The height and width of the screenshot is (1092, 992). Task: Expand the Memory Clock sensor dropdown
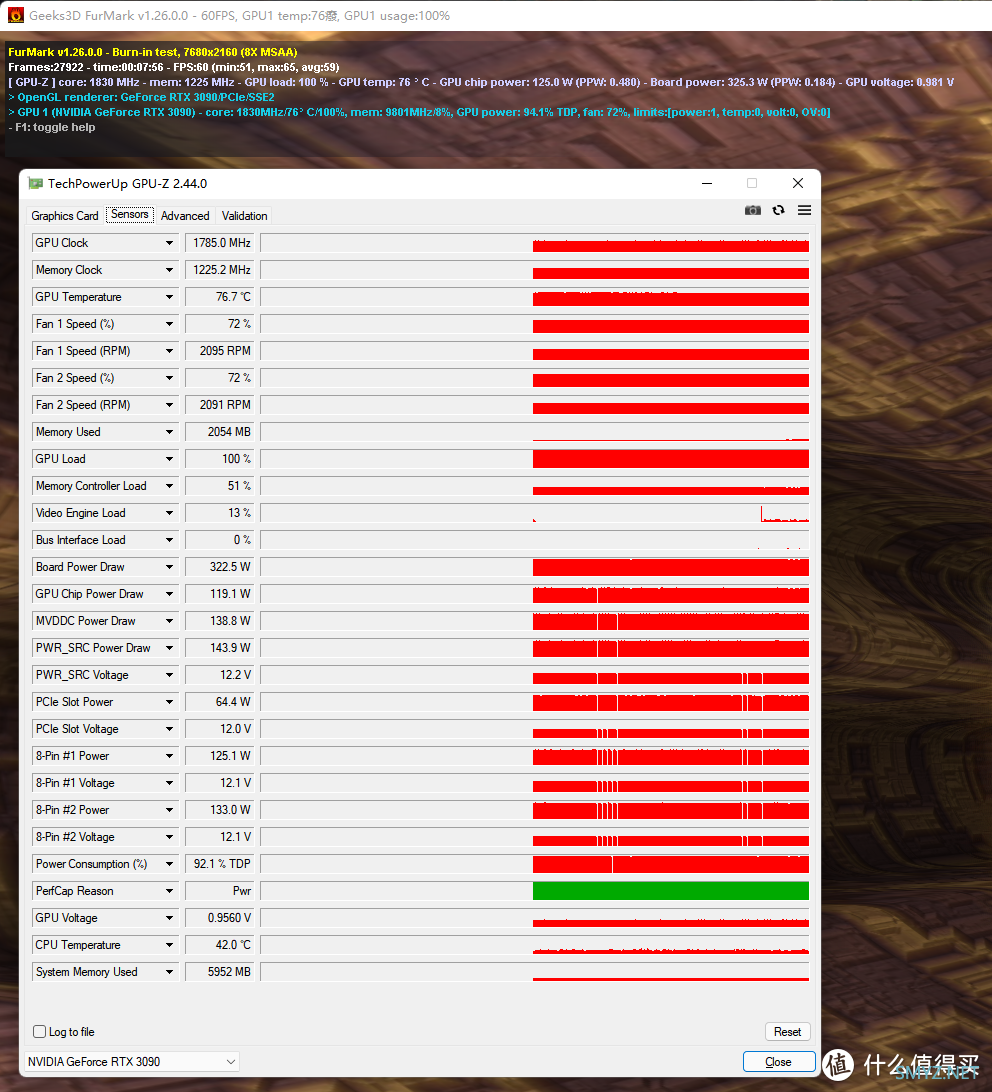pyautogui.click(x=169, y=270)
